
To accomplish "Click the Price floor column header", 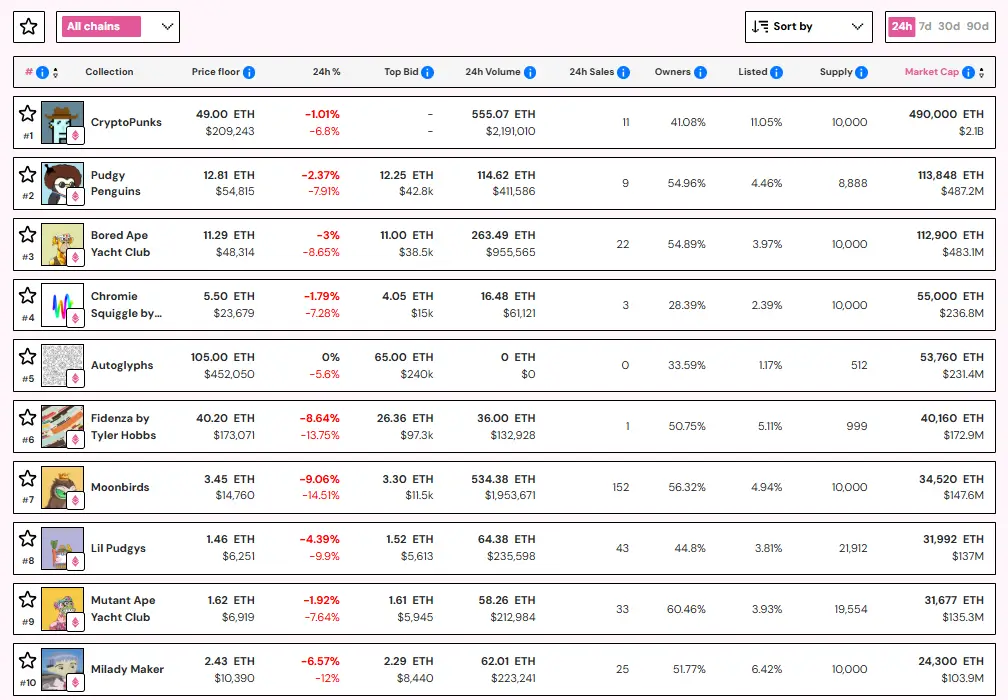I will (x=215, y=72).
